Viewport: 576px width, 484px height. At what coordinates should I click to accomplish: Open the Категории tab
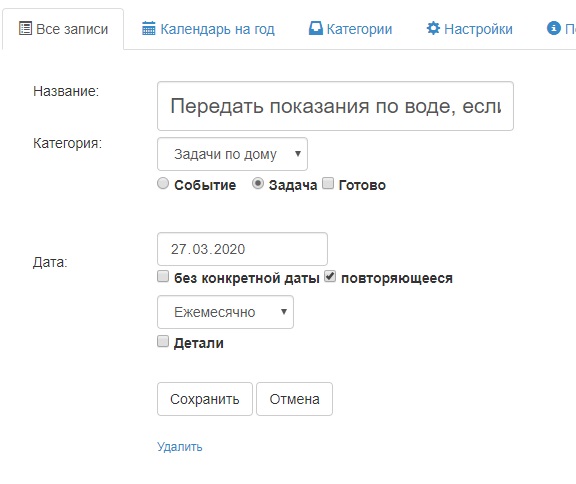[350, 29]
